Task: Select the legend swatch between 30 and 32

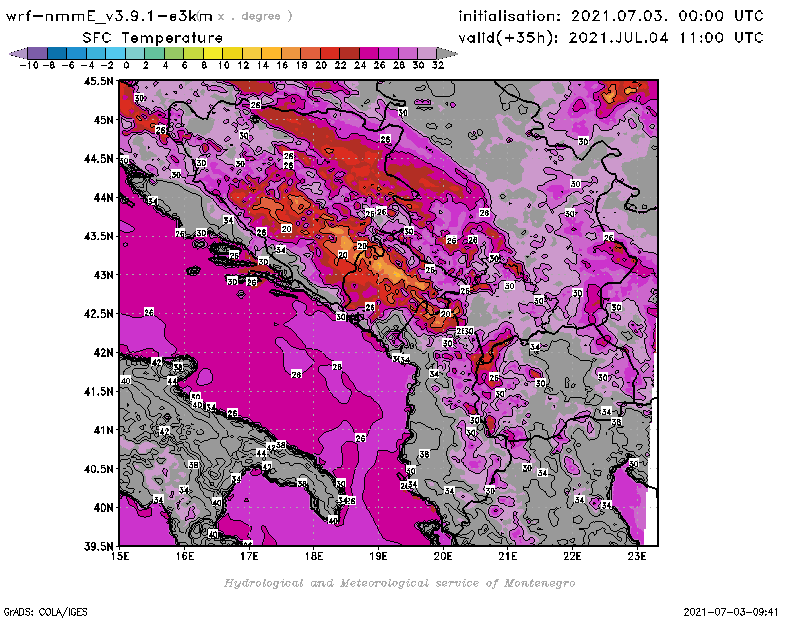Action: click(x=427, y=53)
